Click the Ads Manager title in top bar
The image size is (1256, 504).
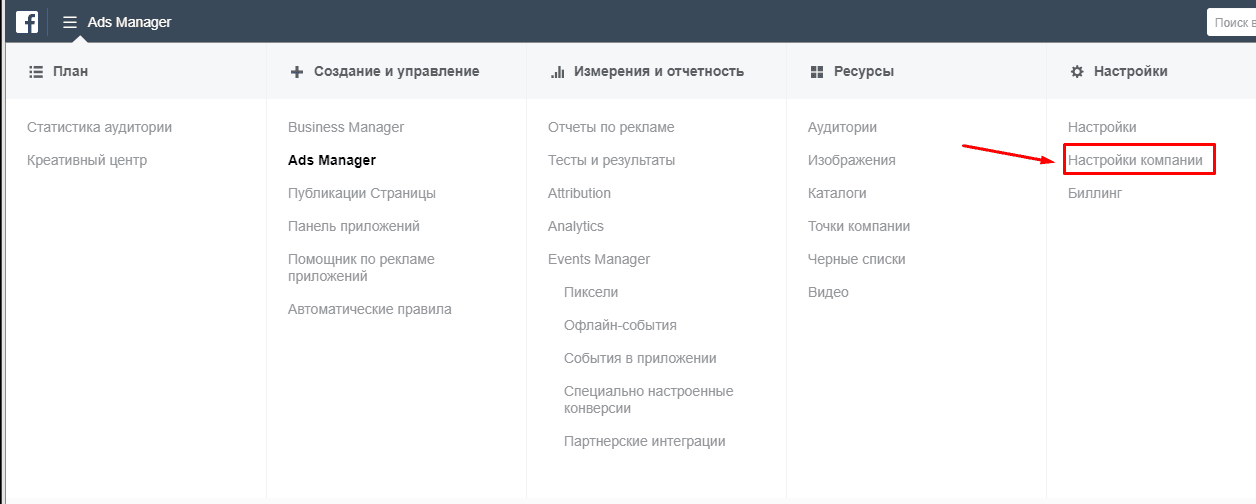130,22
